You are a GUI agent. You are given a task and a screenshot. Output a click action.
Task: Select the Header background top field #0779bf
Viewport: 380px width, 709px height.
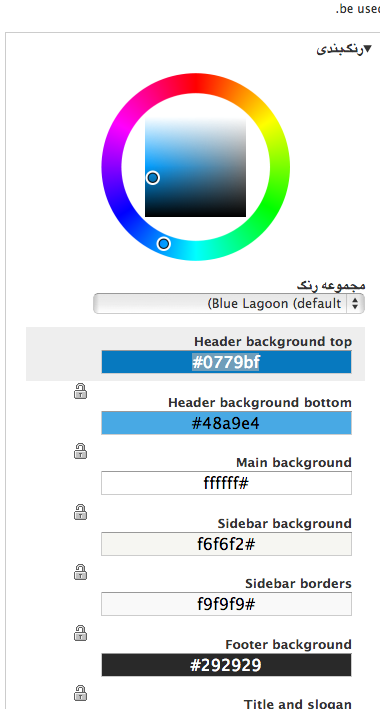pyautogui.click(x=226, y=362)
